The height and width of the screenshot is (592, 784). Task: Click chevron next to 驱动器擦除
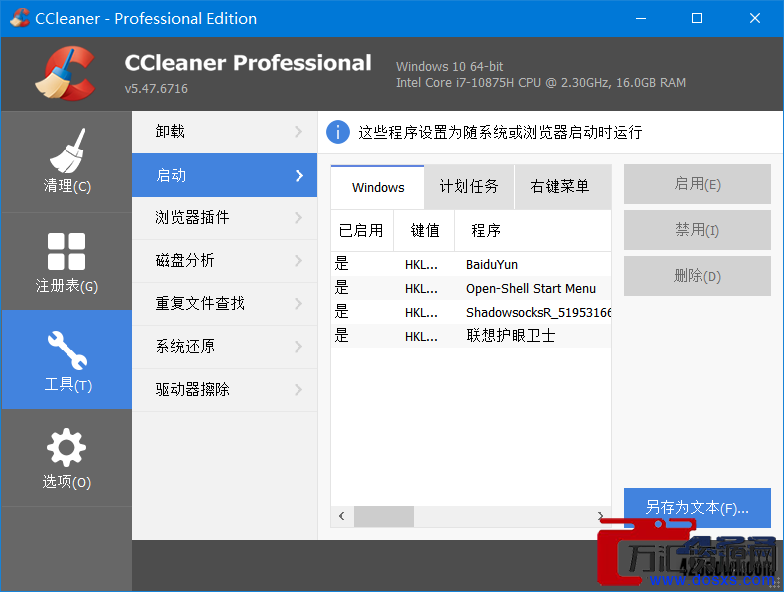point(298,390)
